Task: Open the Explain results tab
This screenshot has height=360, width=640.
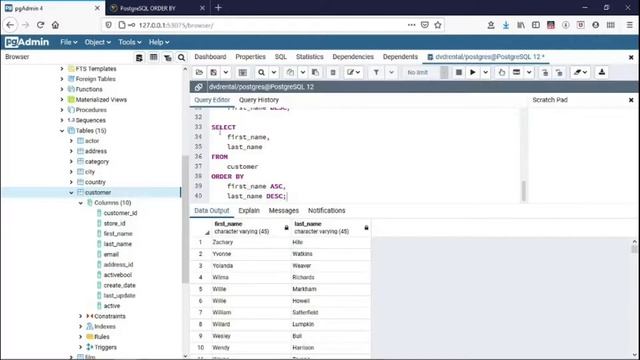Action: 249,211
